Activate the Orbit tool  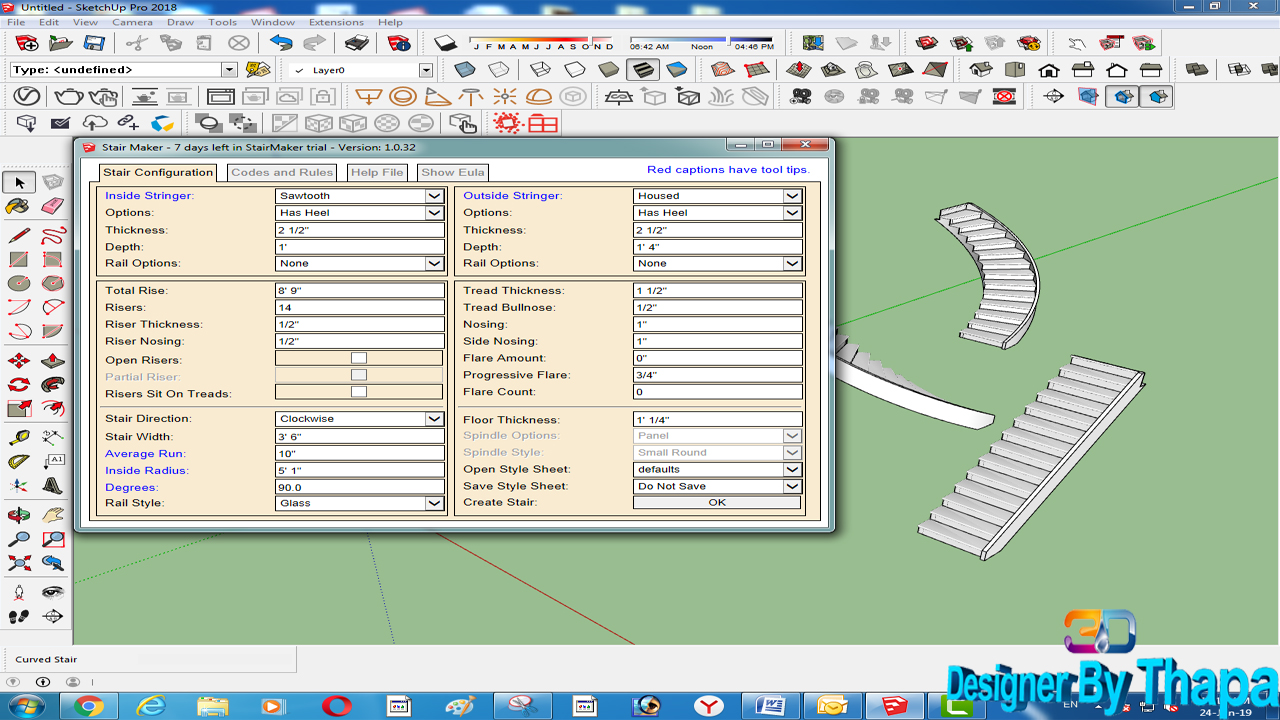click(x=19, y=515)
